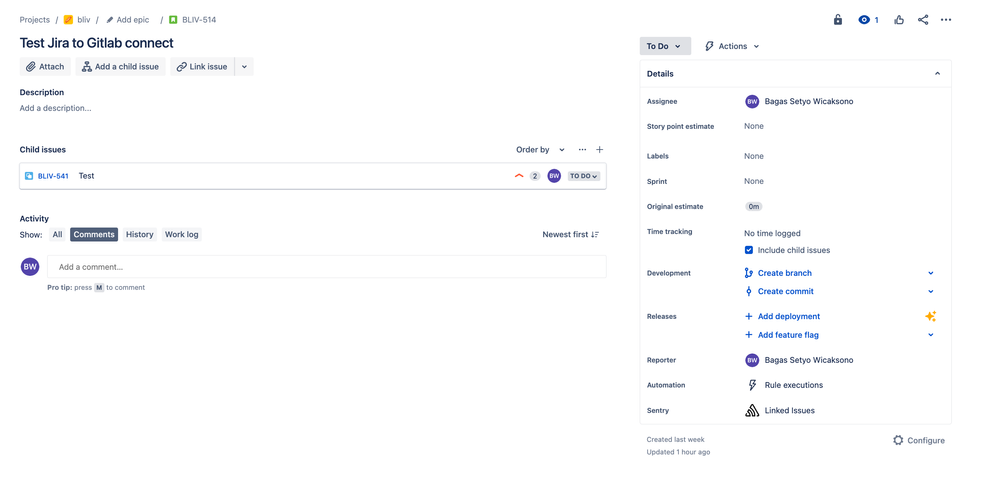
Task: Open child issue BLIV-541 link
Action: pos(53,176)
